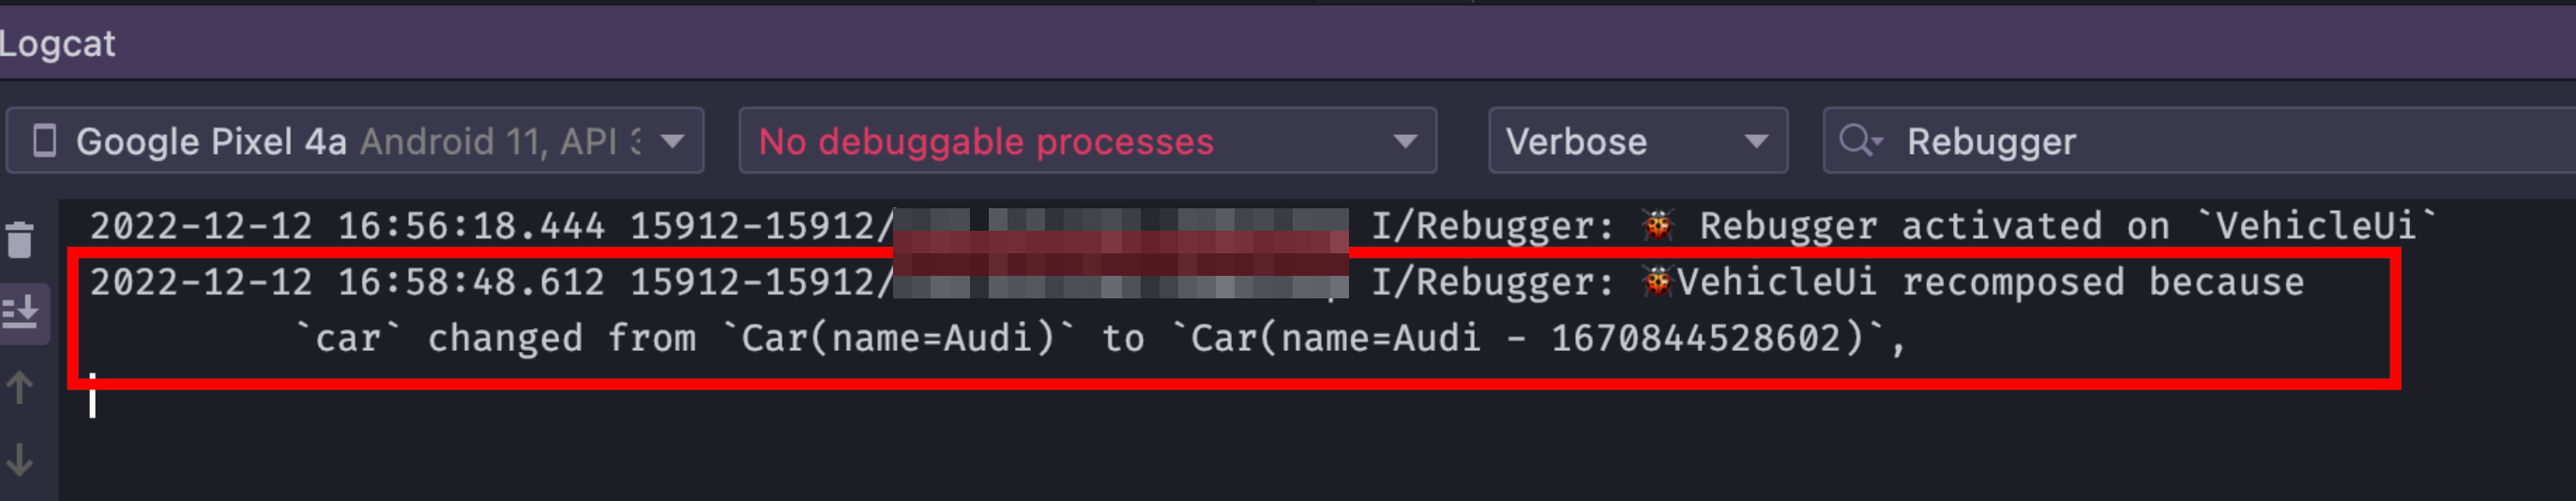
Task: Open the Google Pixel 4a device dropdown
Action: (355, 141)
